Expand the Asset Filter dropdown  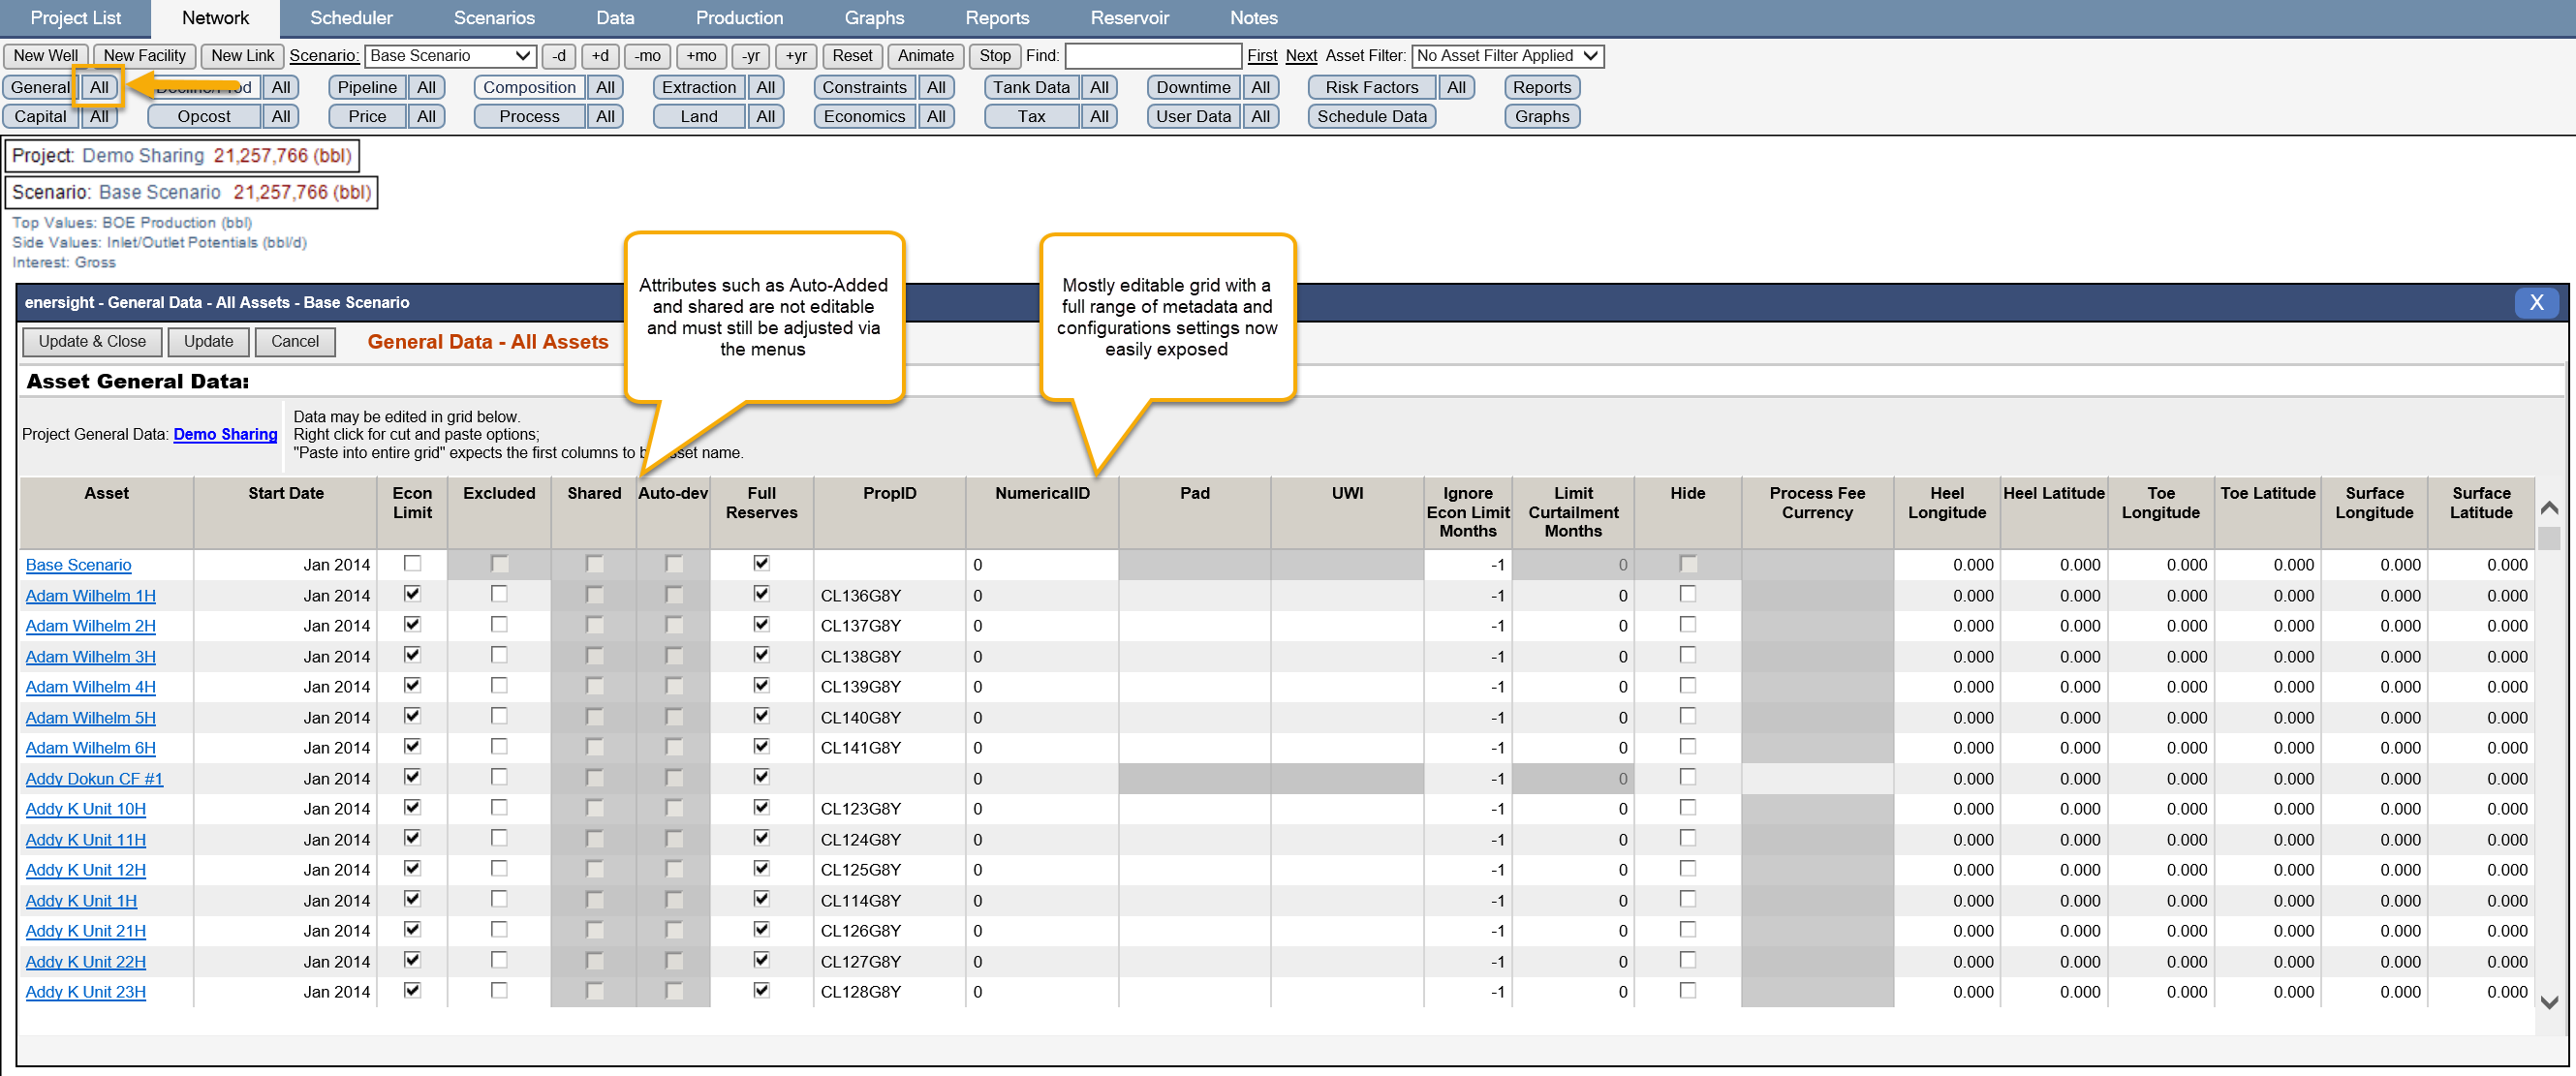[x=1507, y=56]
